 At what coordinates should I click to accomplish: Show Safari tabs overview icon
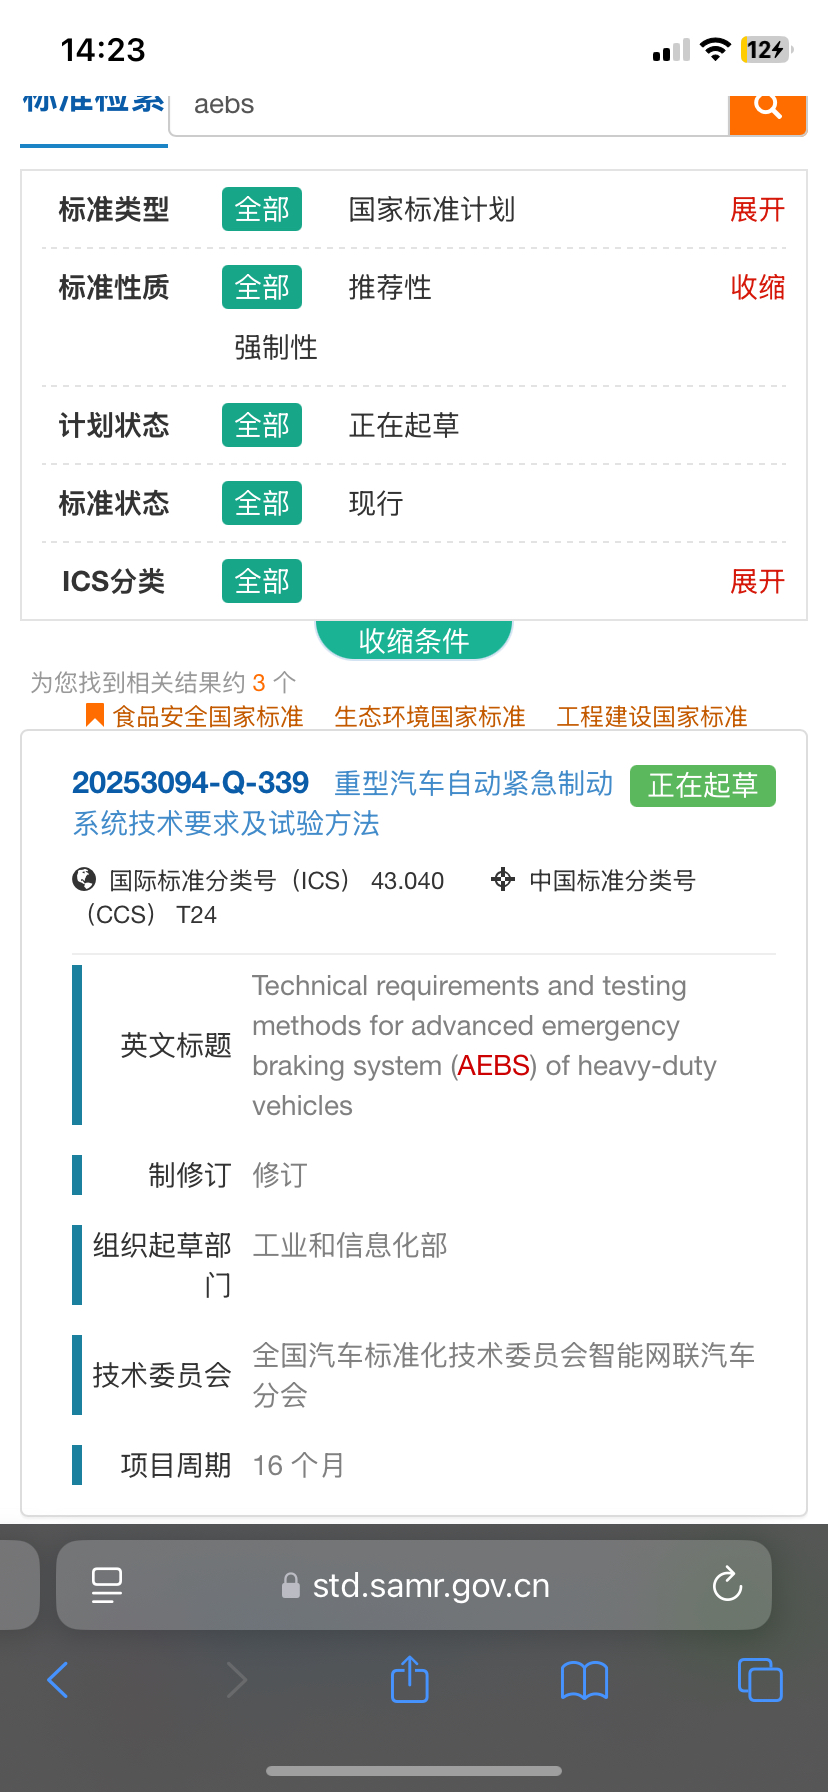[x=759, y=1680]
